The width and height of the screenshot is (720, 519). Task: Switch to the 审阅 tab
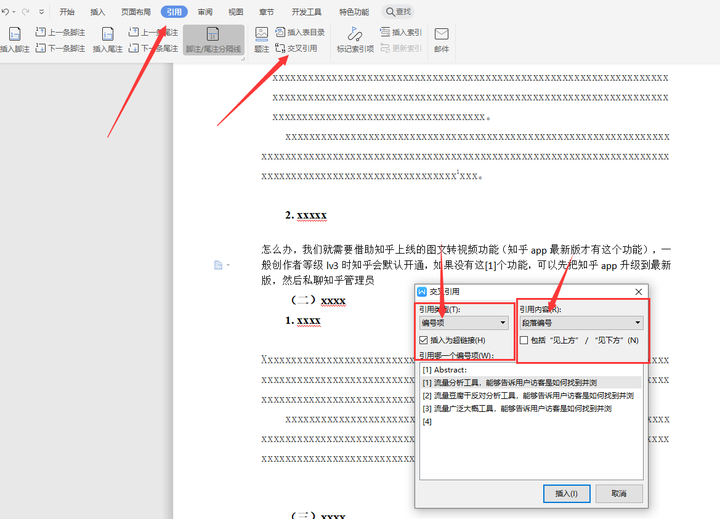click(x=205, y=12)
